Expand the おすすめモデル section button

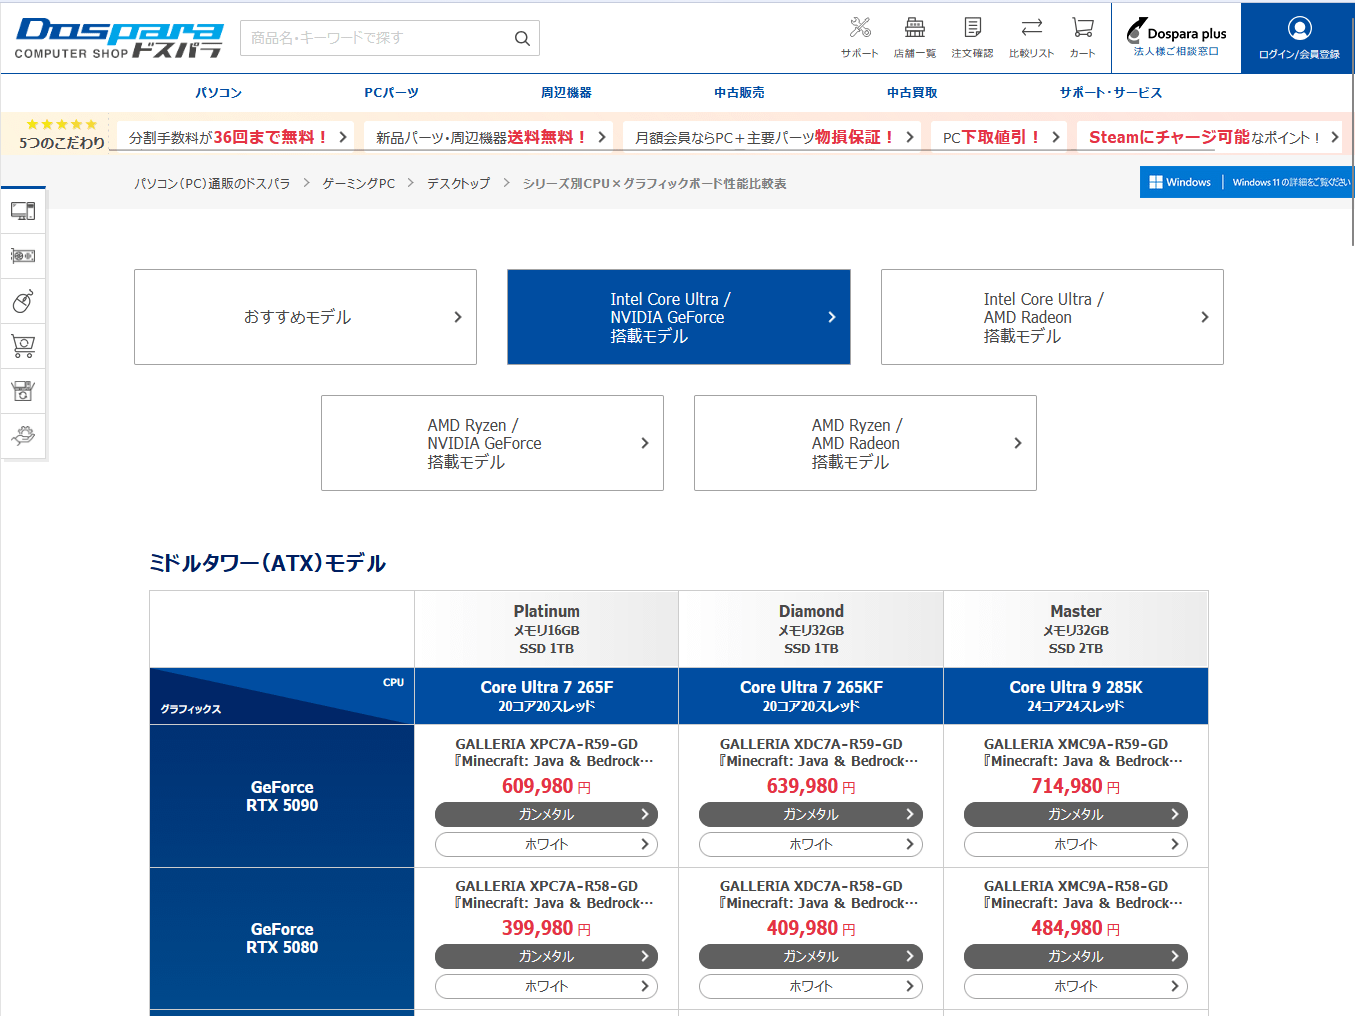click(x=305, y=317)
